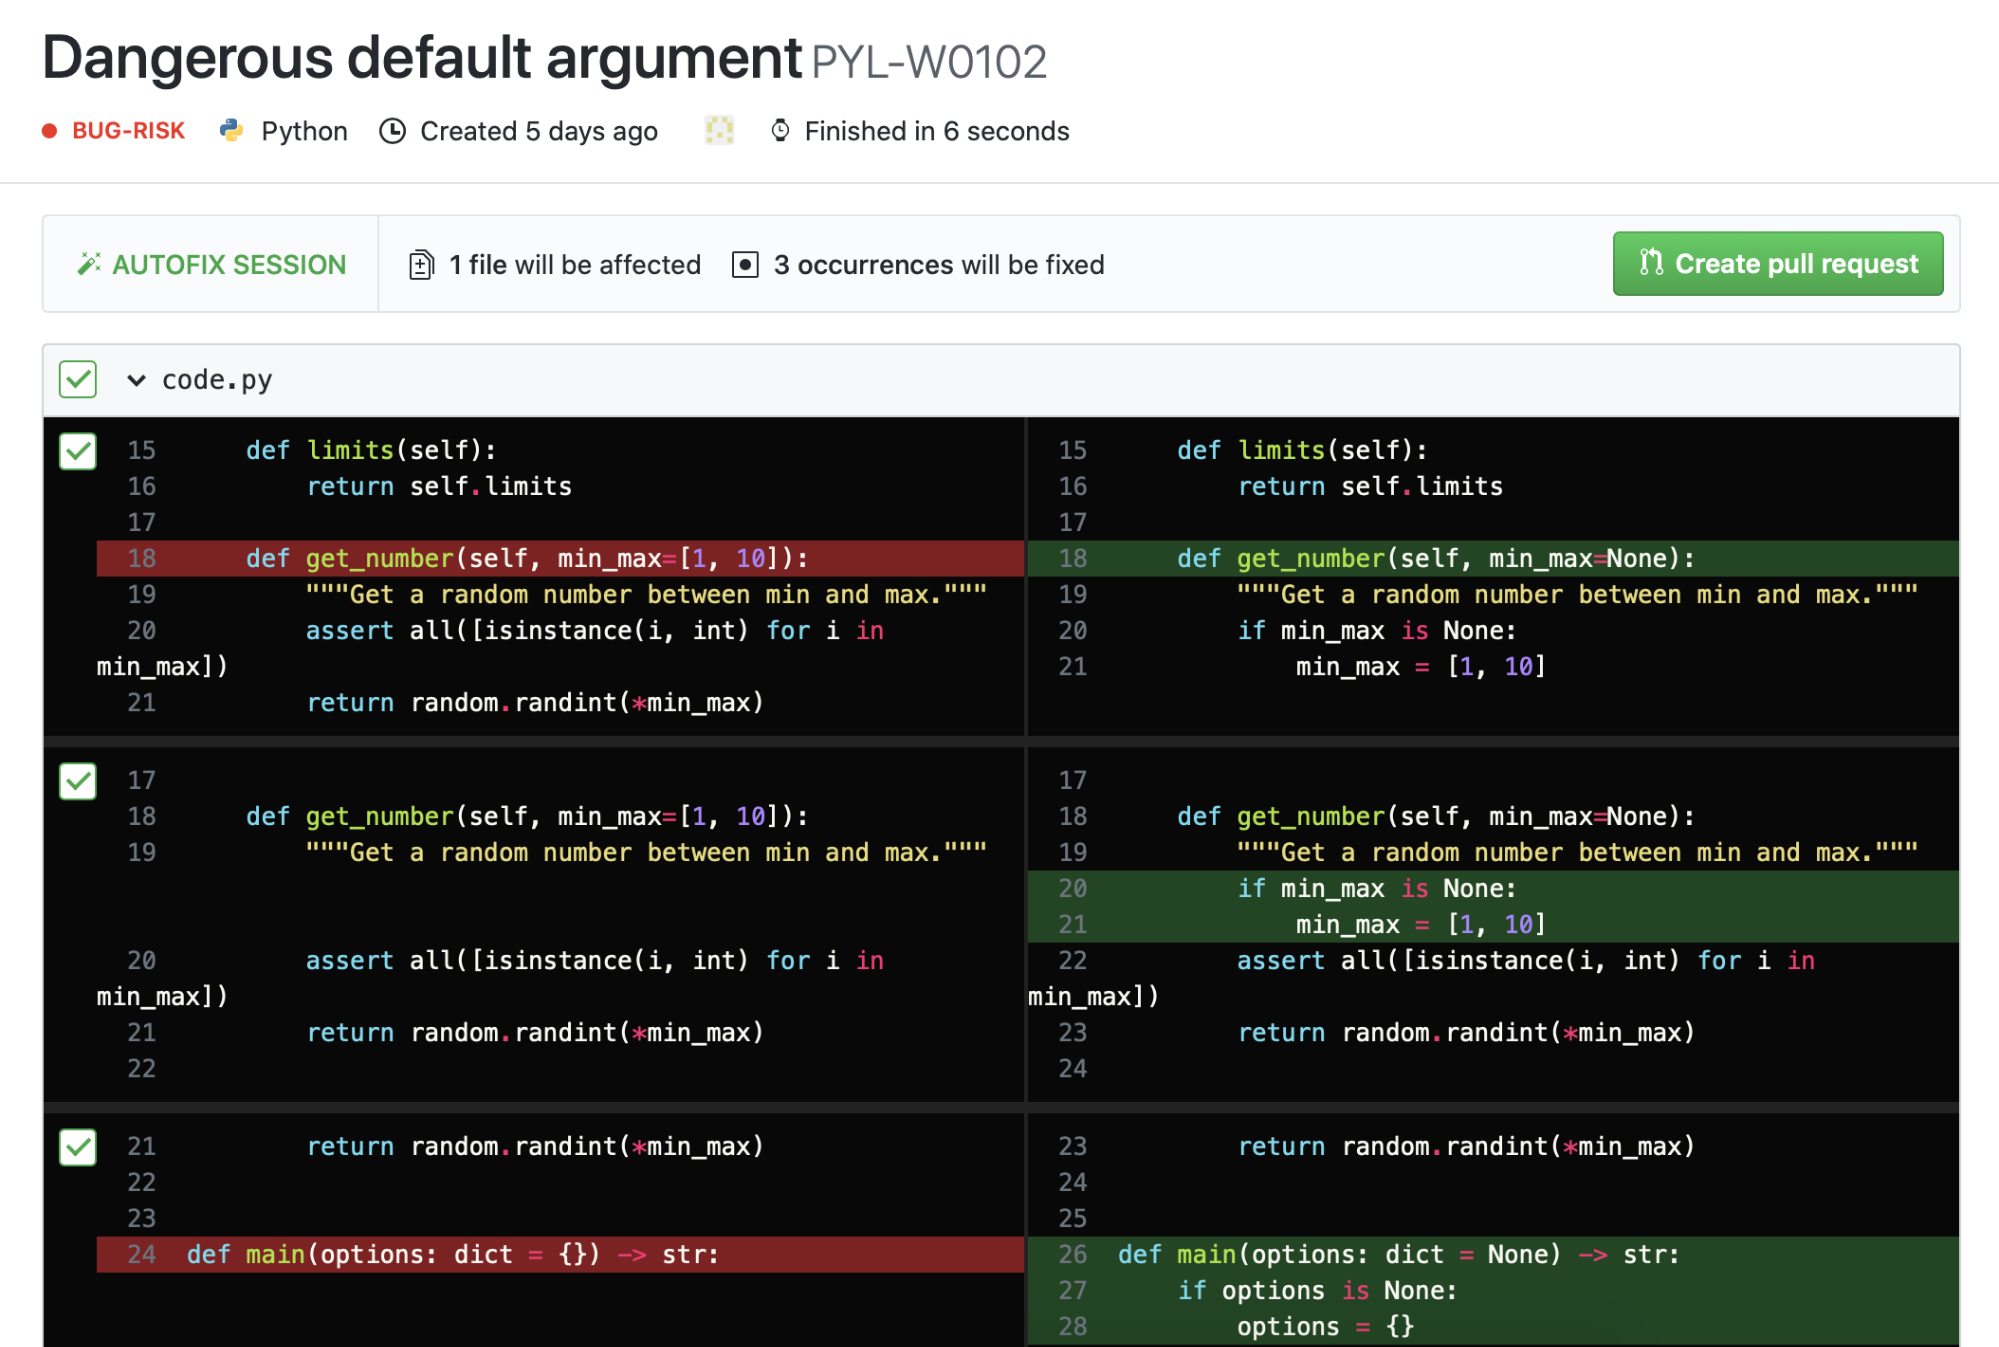
Task: Click the stopwatch icon beside 'Finished in 6 seconds'
Action: tap(781, 130)
